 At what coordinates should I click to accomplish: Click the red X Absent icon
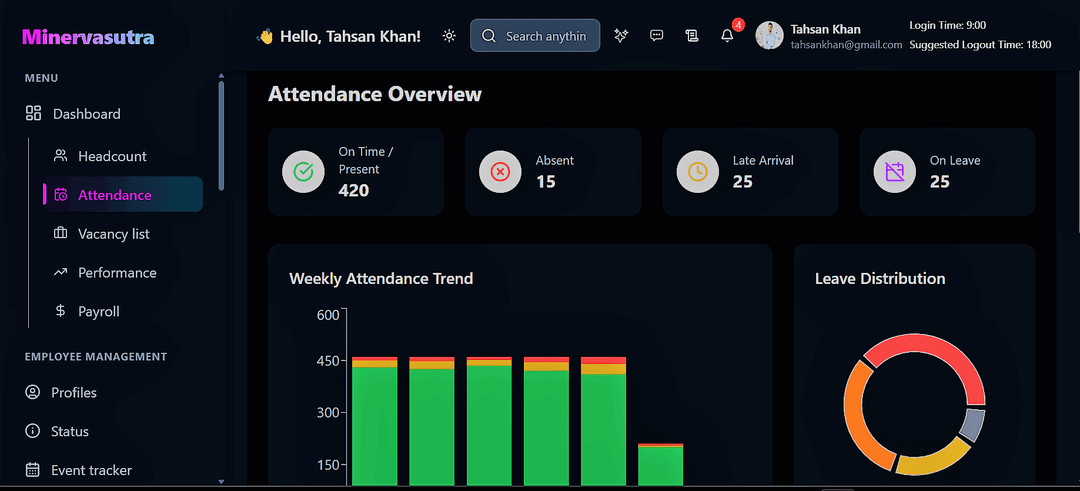[x=500, y=171]
